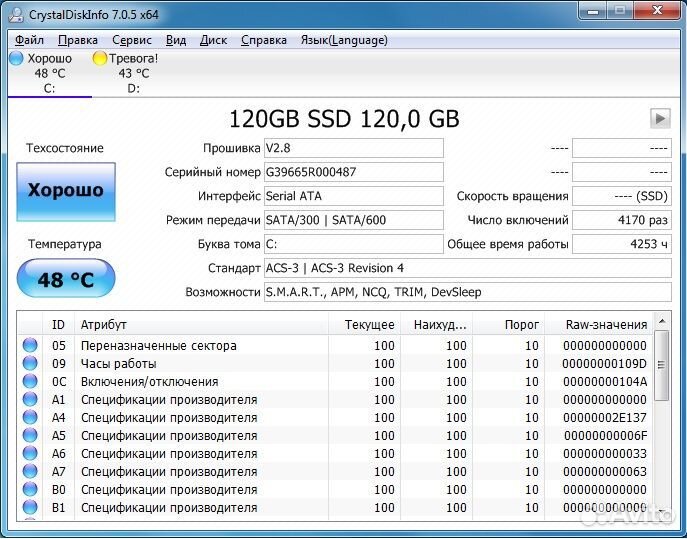
Task: Click the blue status orb for disk C:
Action: (x=16, y=58)
